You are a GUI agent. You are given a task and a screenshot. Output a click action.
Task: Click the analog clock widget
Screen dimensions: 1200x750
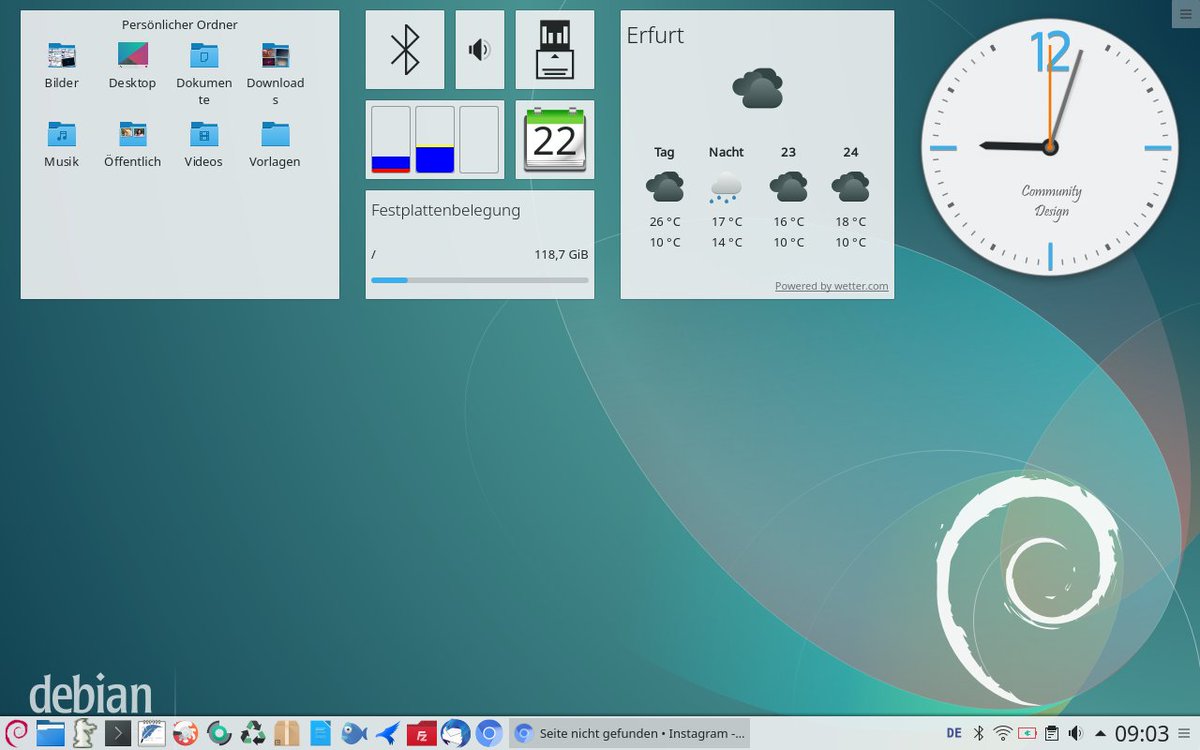[x=1050, y=147]
